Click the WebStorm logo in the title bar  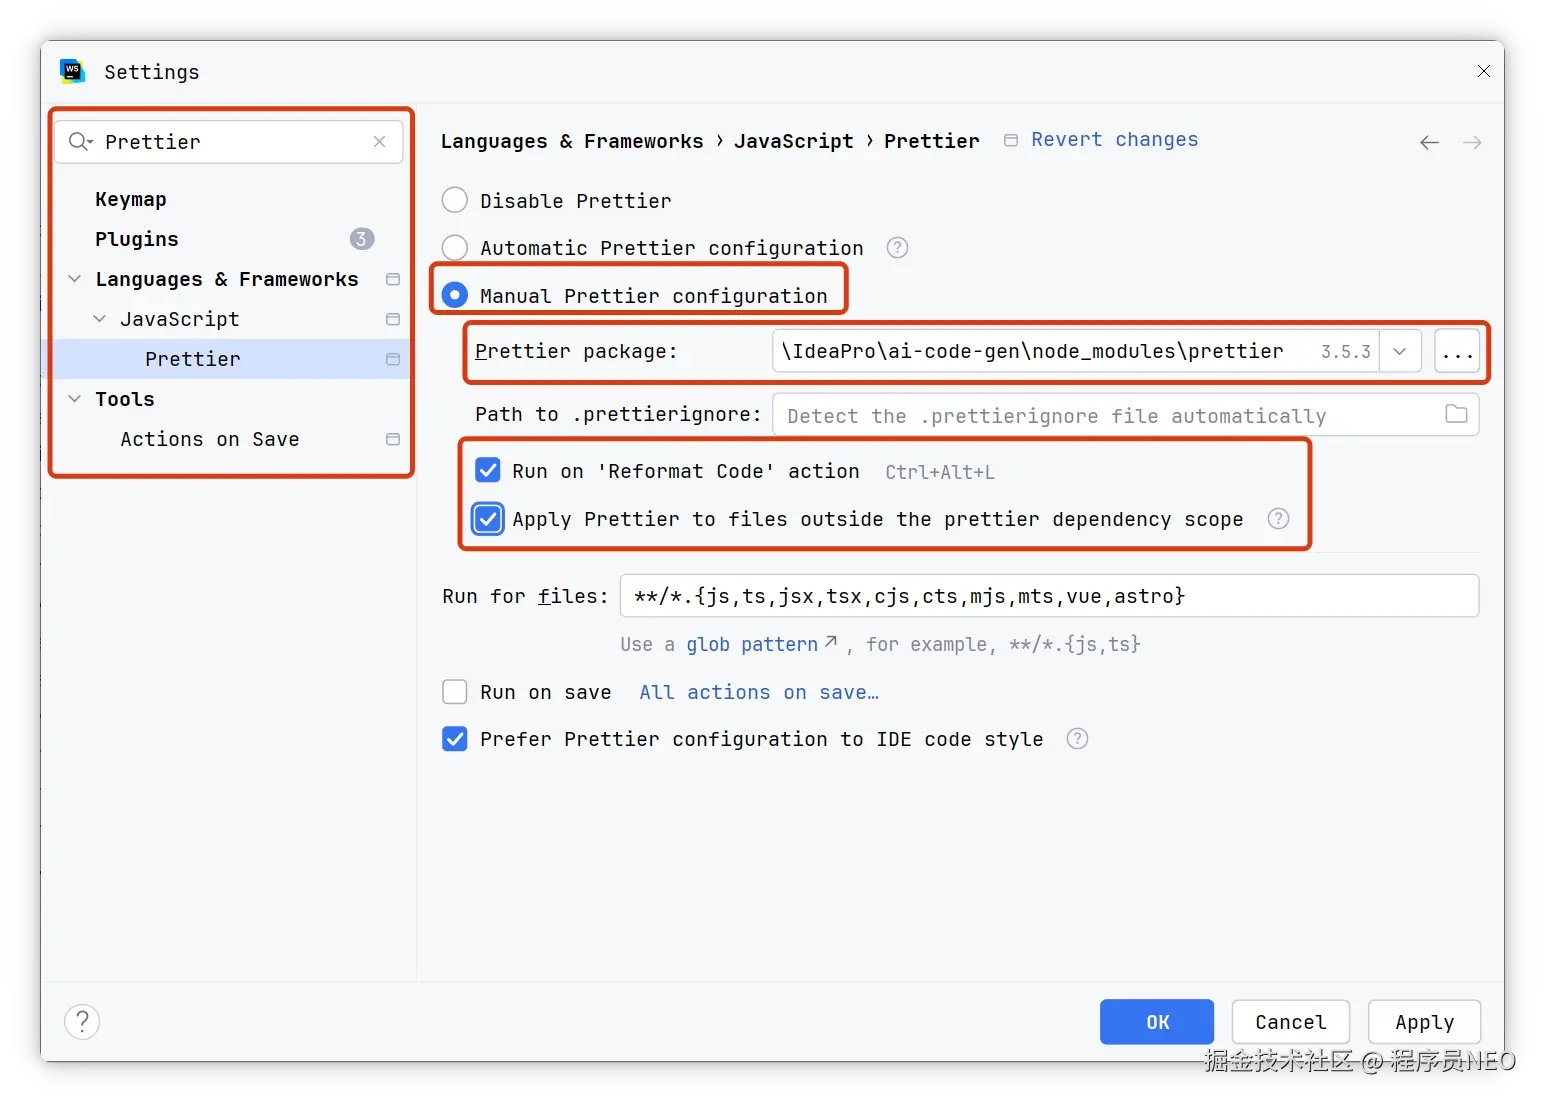point(71,70)
